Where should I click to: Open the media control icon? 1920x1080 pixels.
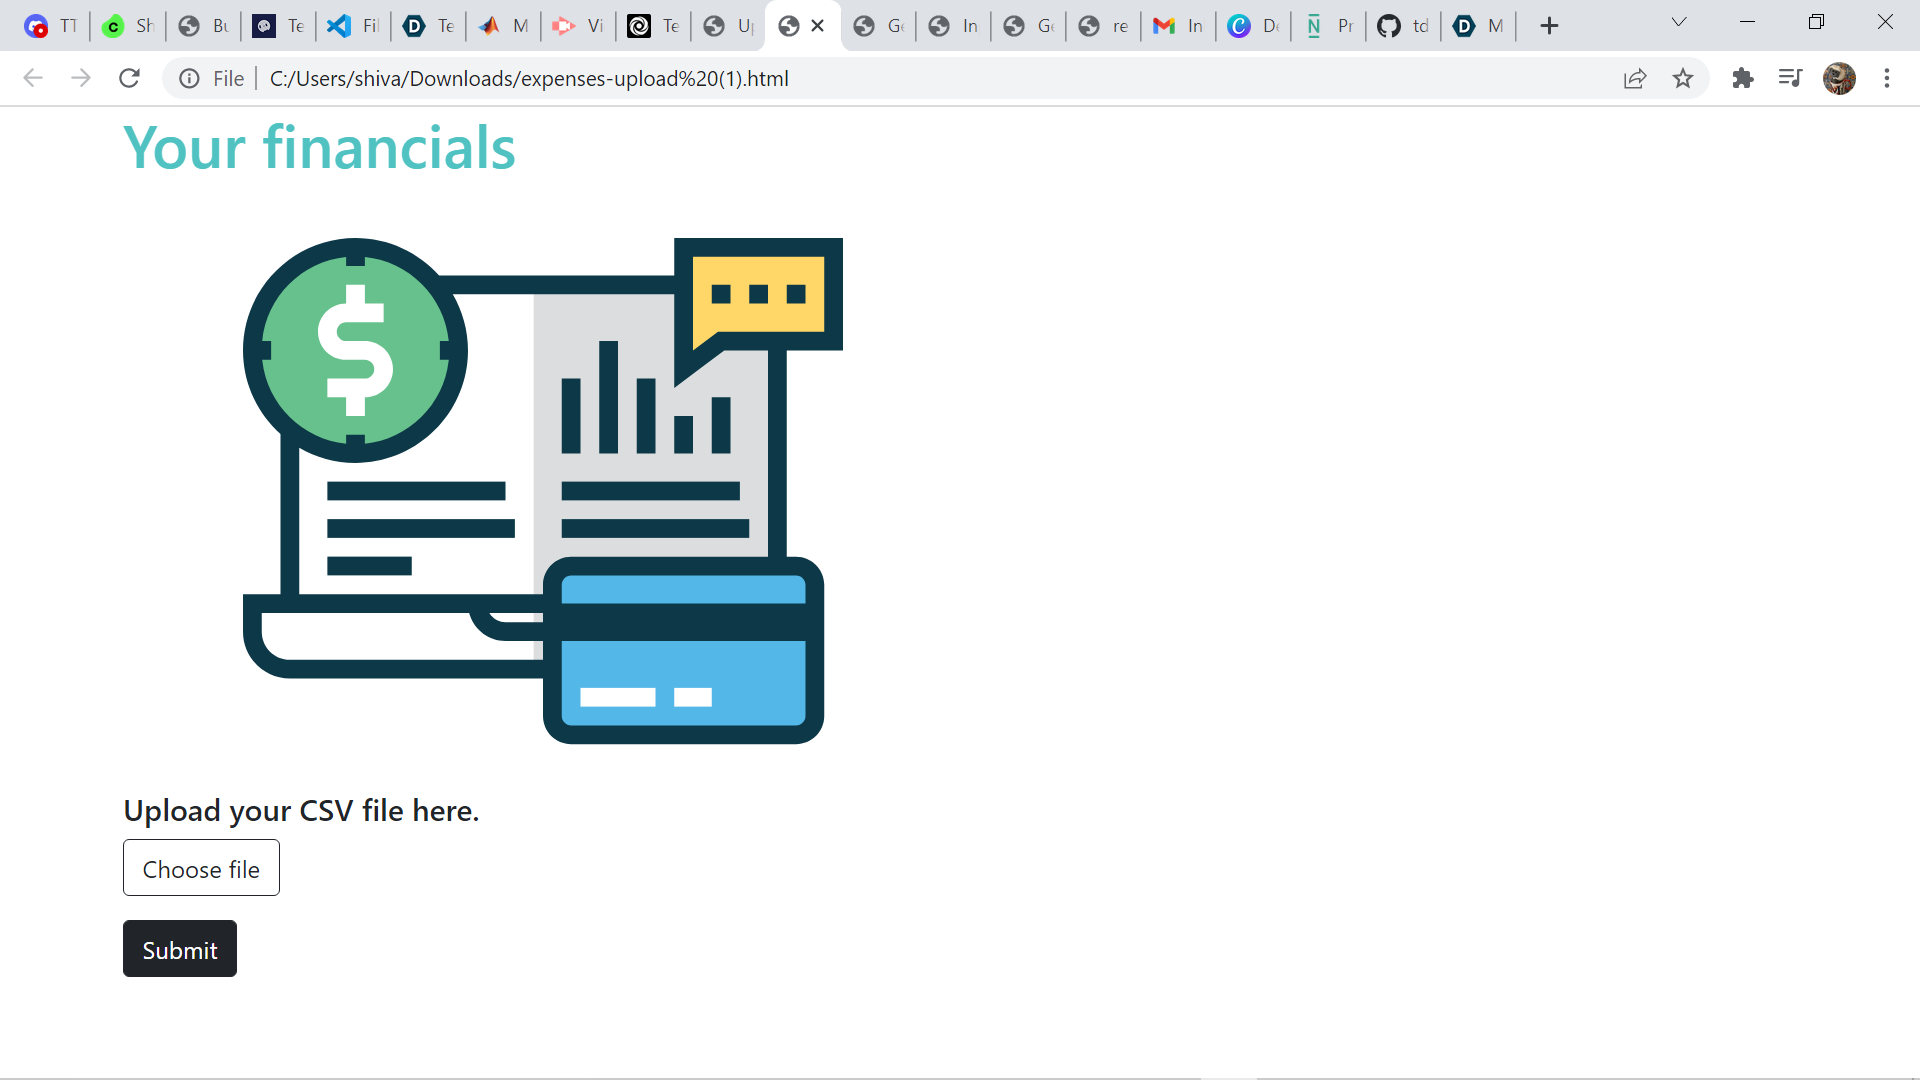(x=1790, y=78)
